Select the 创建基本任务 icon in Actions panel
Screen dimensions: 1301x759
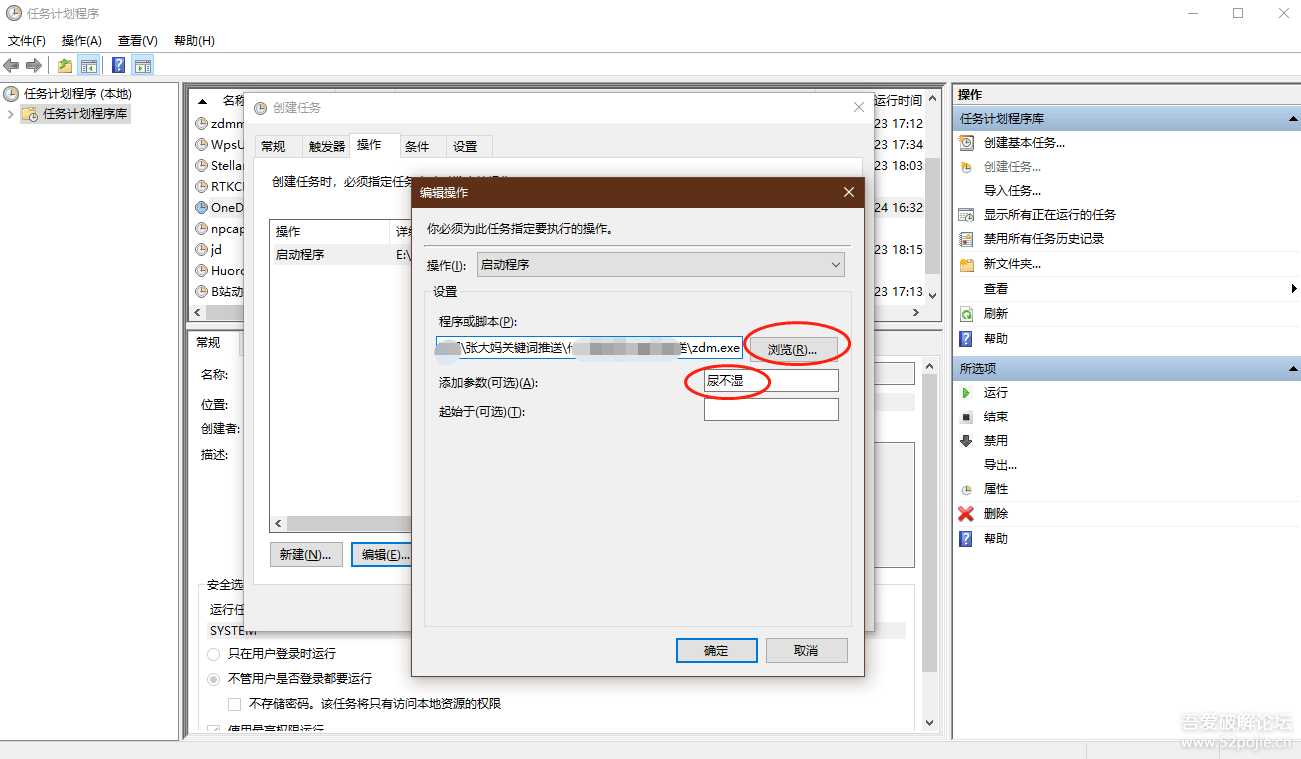[966, 142]
